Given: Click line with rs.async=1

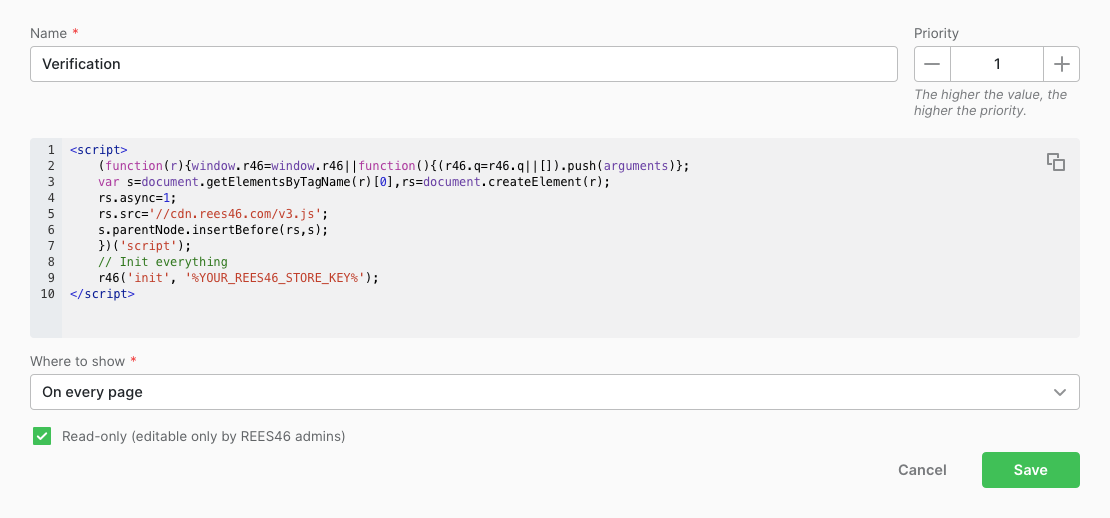Looking at the screenshot, I should (138, 198).
